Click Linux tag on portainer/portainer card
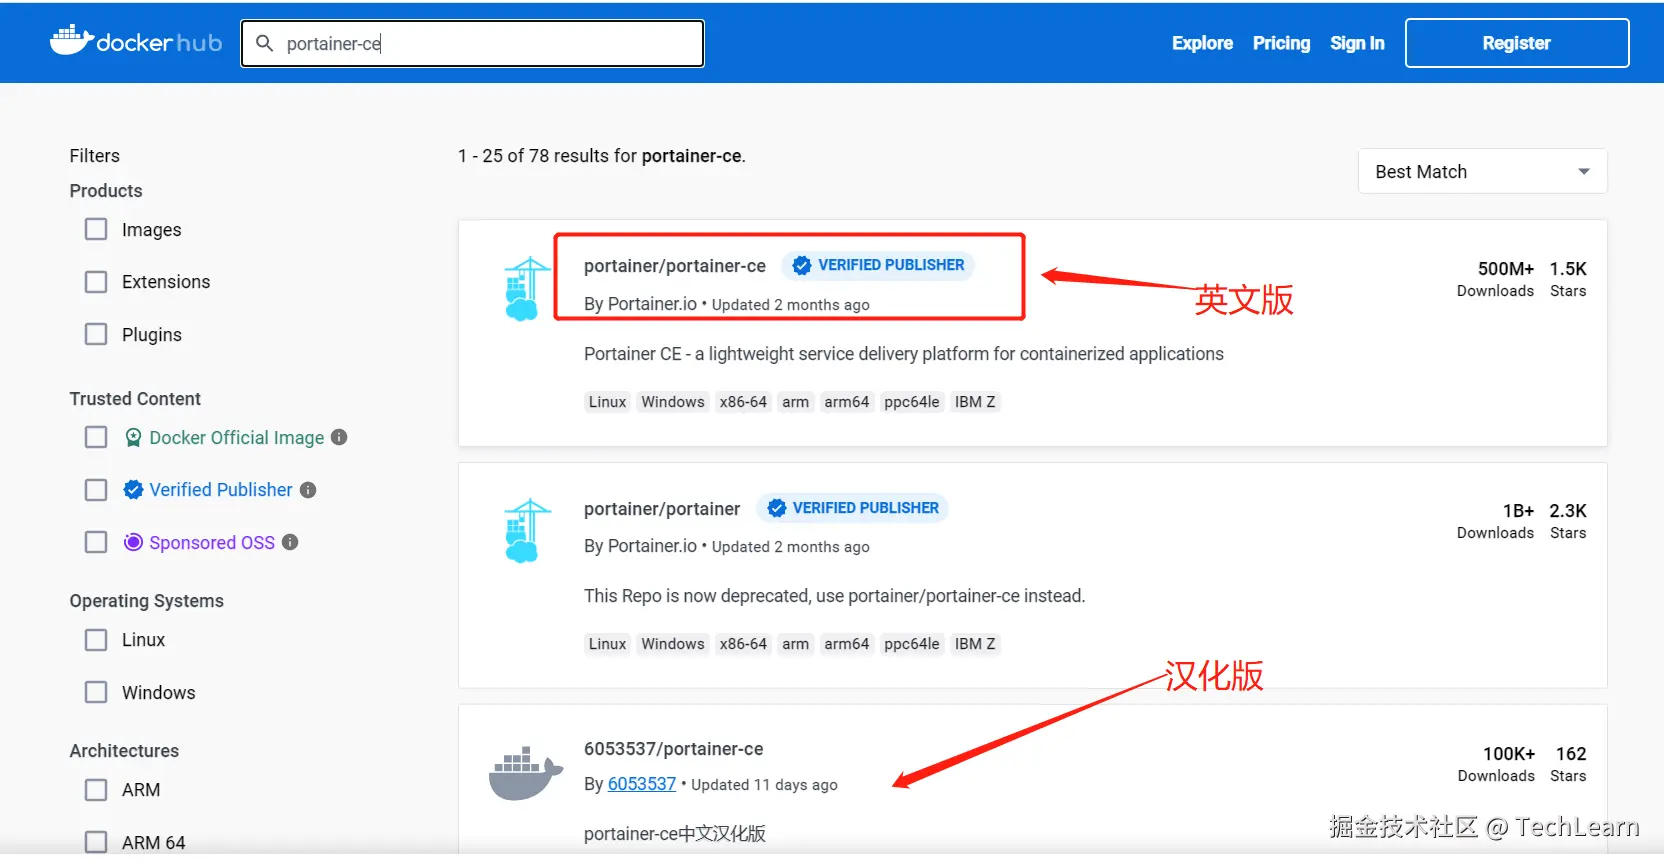Image resolution: width=1664 pixels, height=864 pixels. 607,644
